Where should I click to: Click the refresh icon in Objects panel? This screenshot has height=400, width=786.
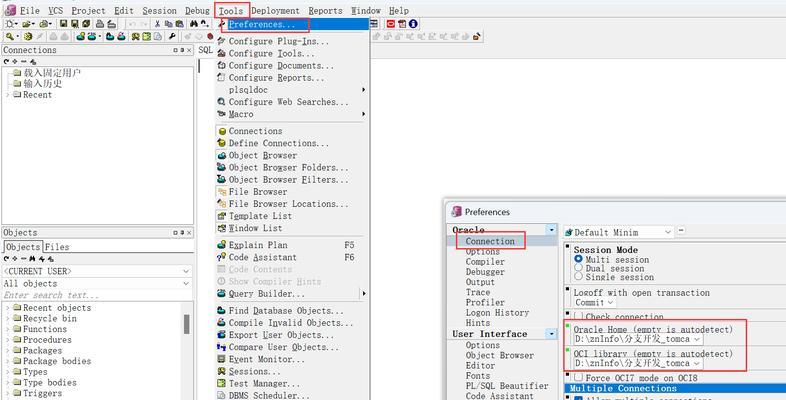click(7, 259)
